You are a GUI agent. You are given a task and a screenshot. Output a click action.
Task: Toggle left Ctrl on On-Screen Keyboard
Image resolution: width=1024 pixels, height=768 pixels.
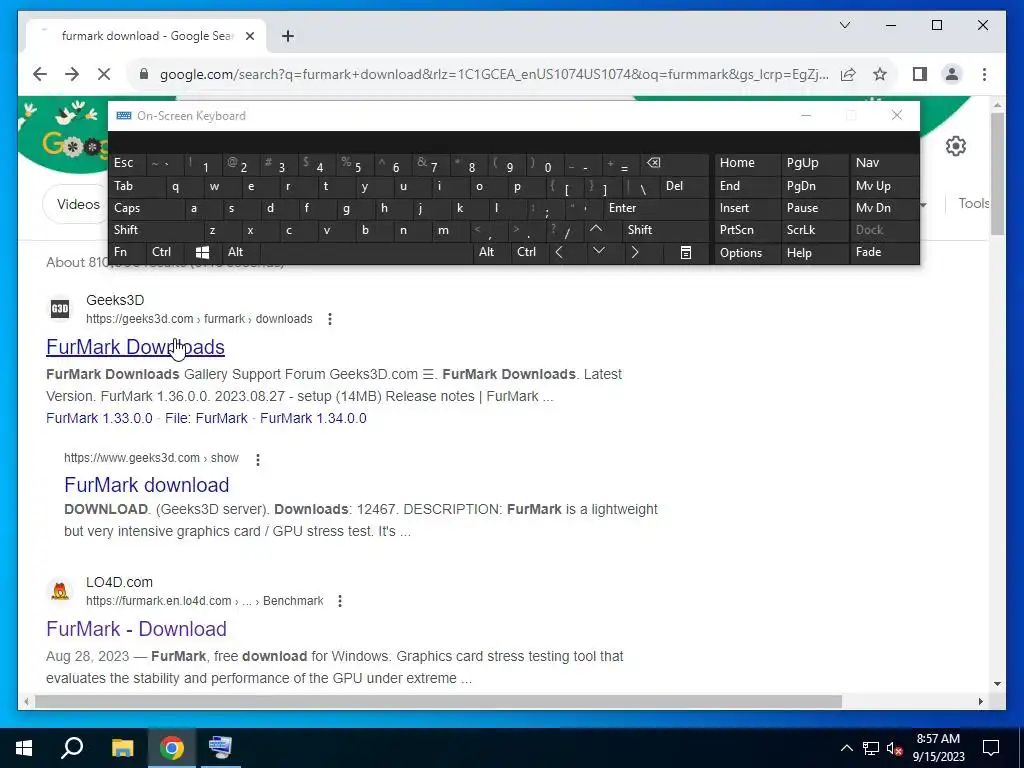pyautogui.click(x=165, y=252)
